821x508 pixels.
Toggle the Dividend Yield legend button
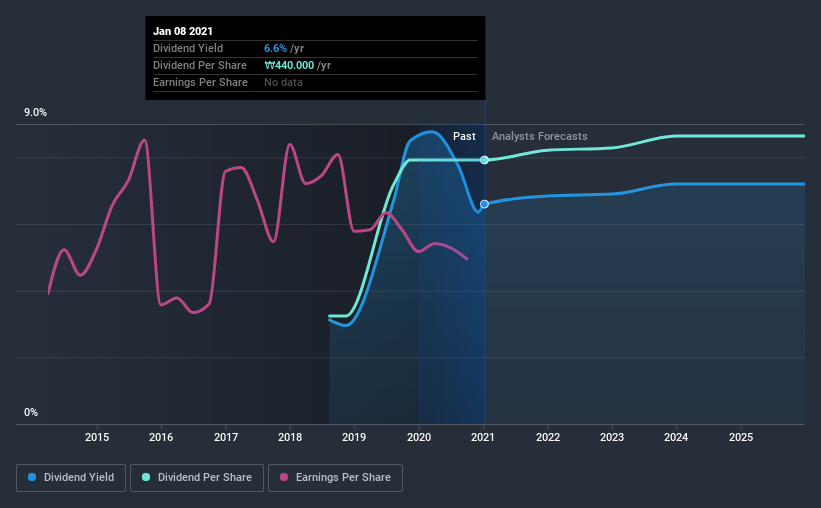pyautogui.click(x=71, y=478)
